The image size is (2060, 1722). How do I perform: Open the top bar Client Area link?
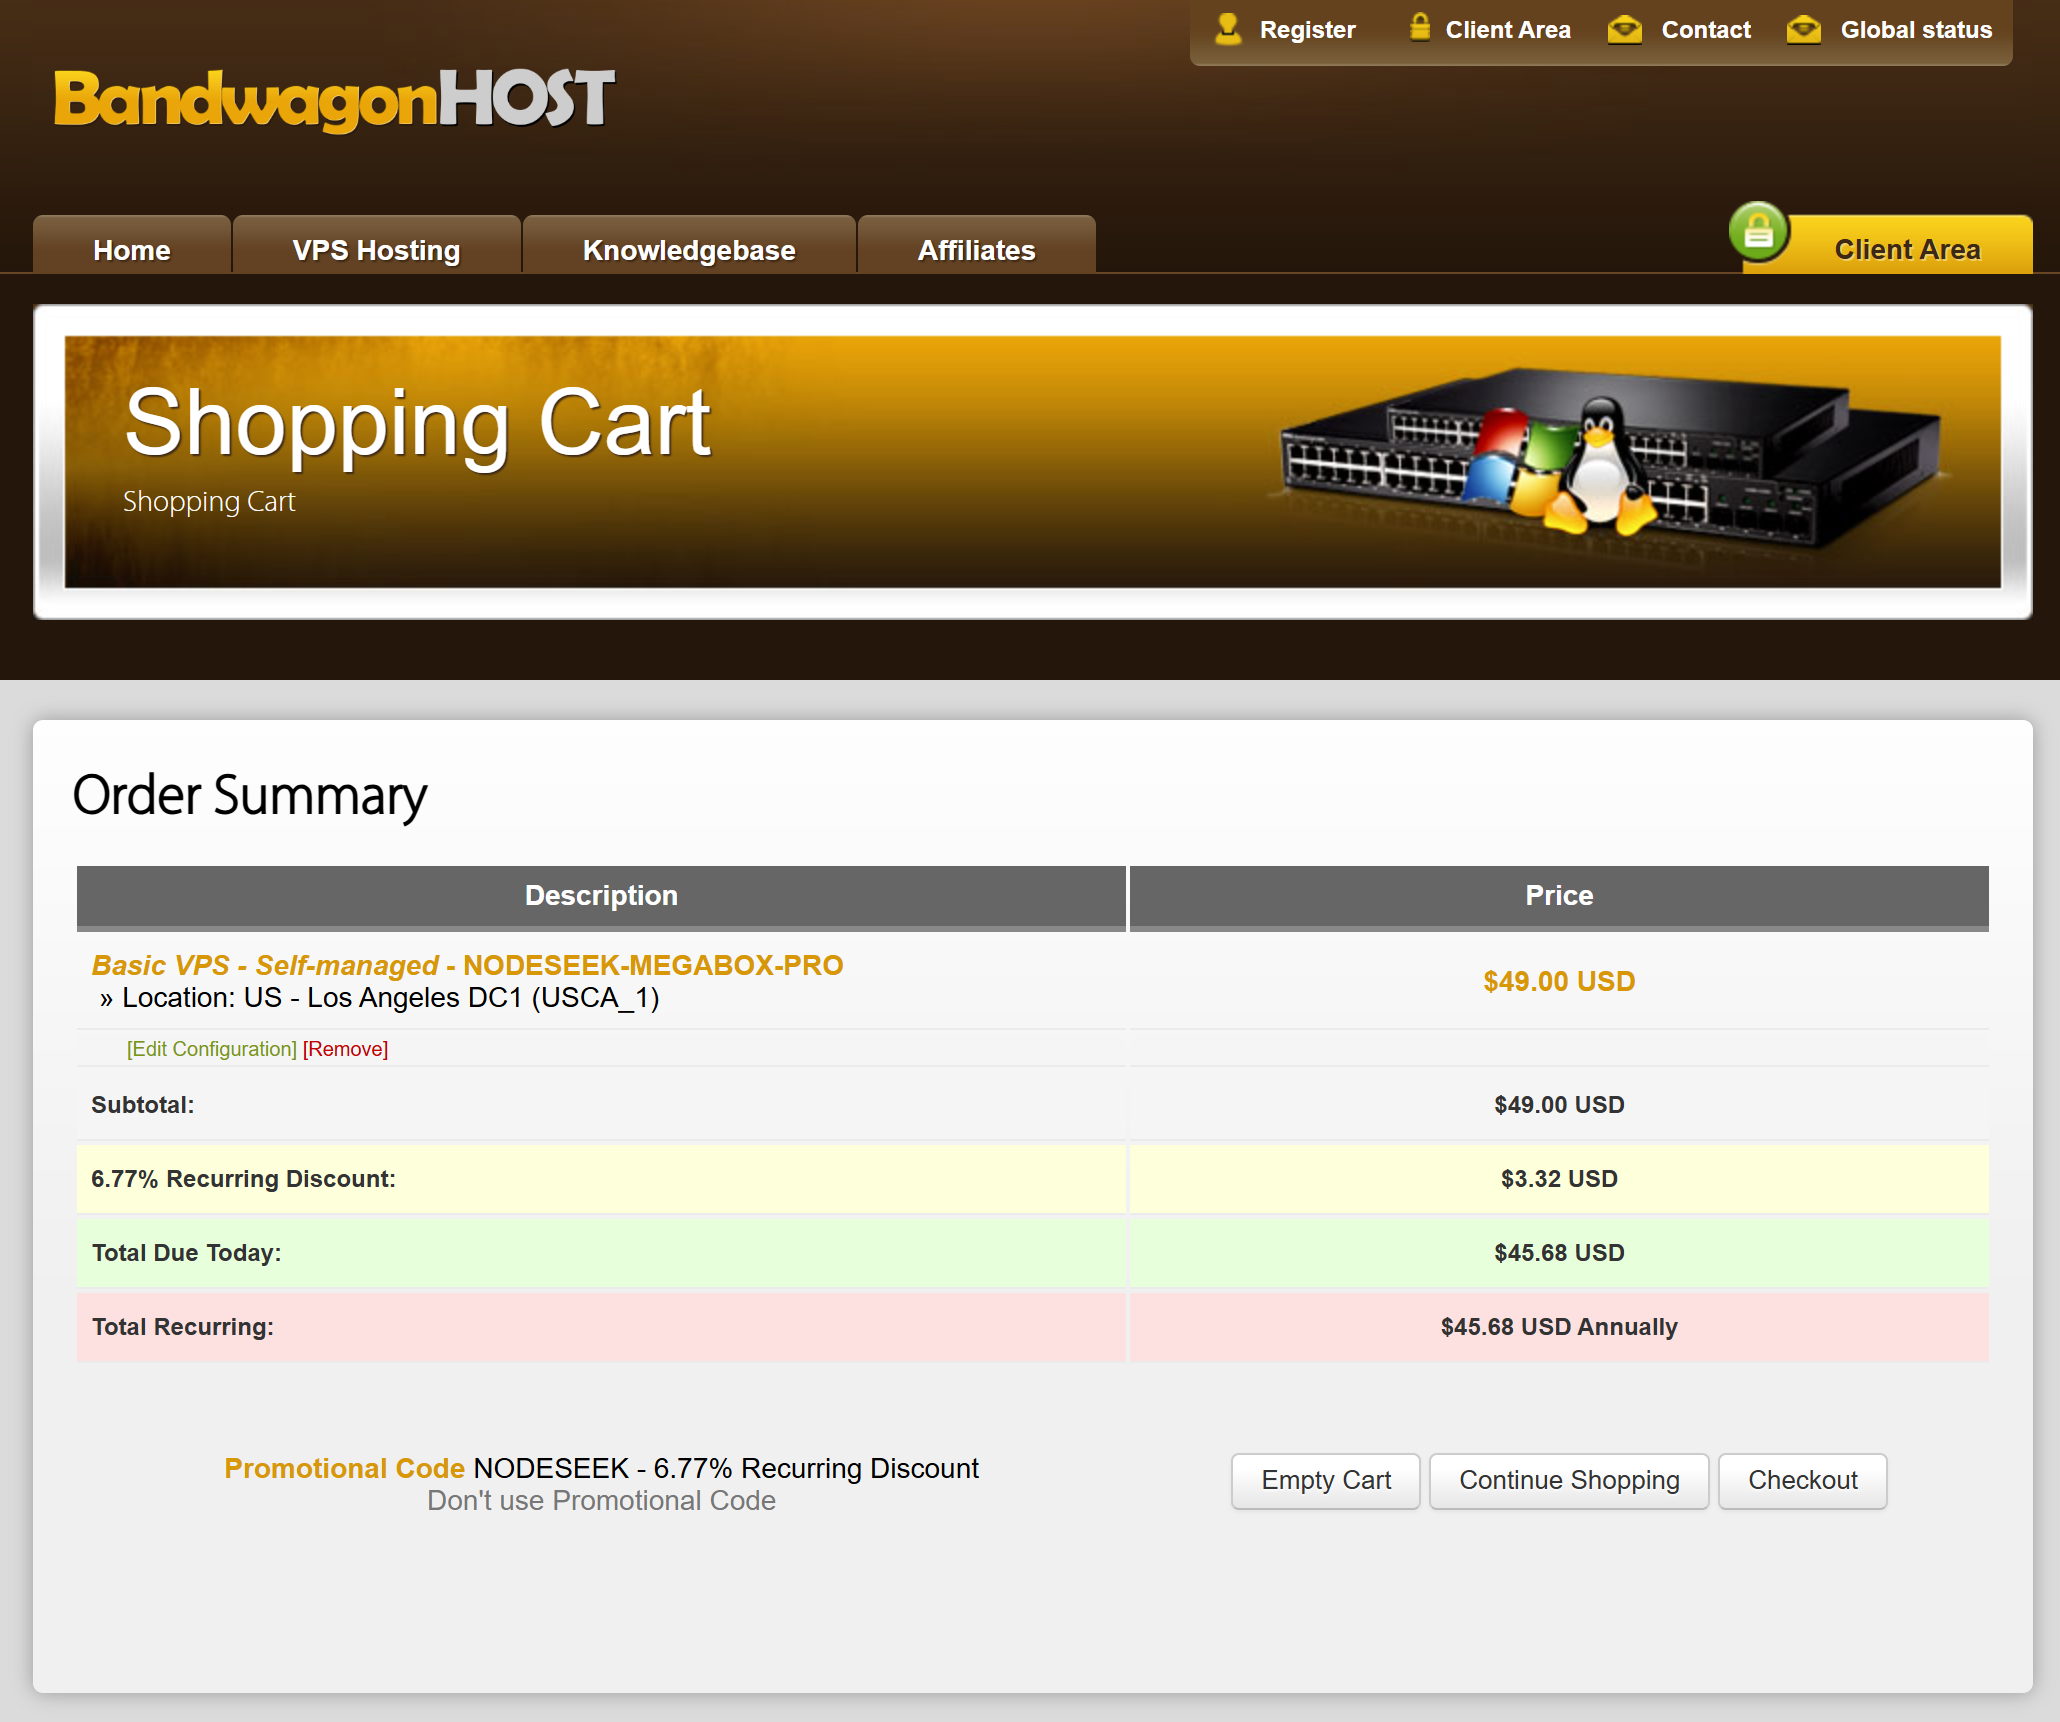1508,30
